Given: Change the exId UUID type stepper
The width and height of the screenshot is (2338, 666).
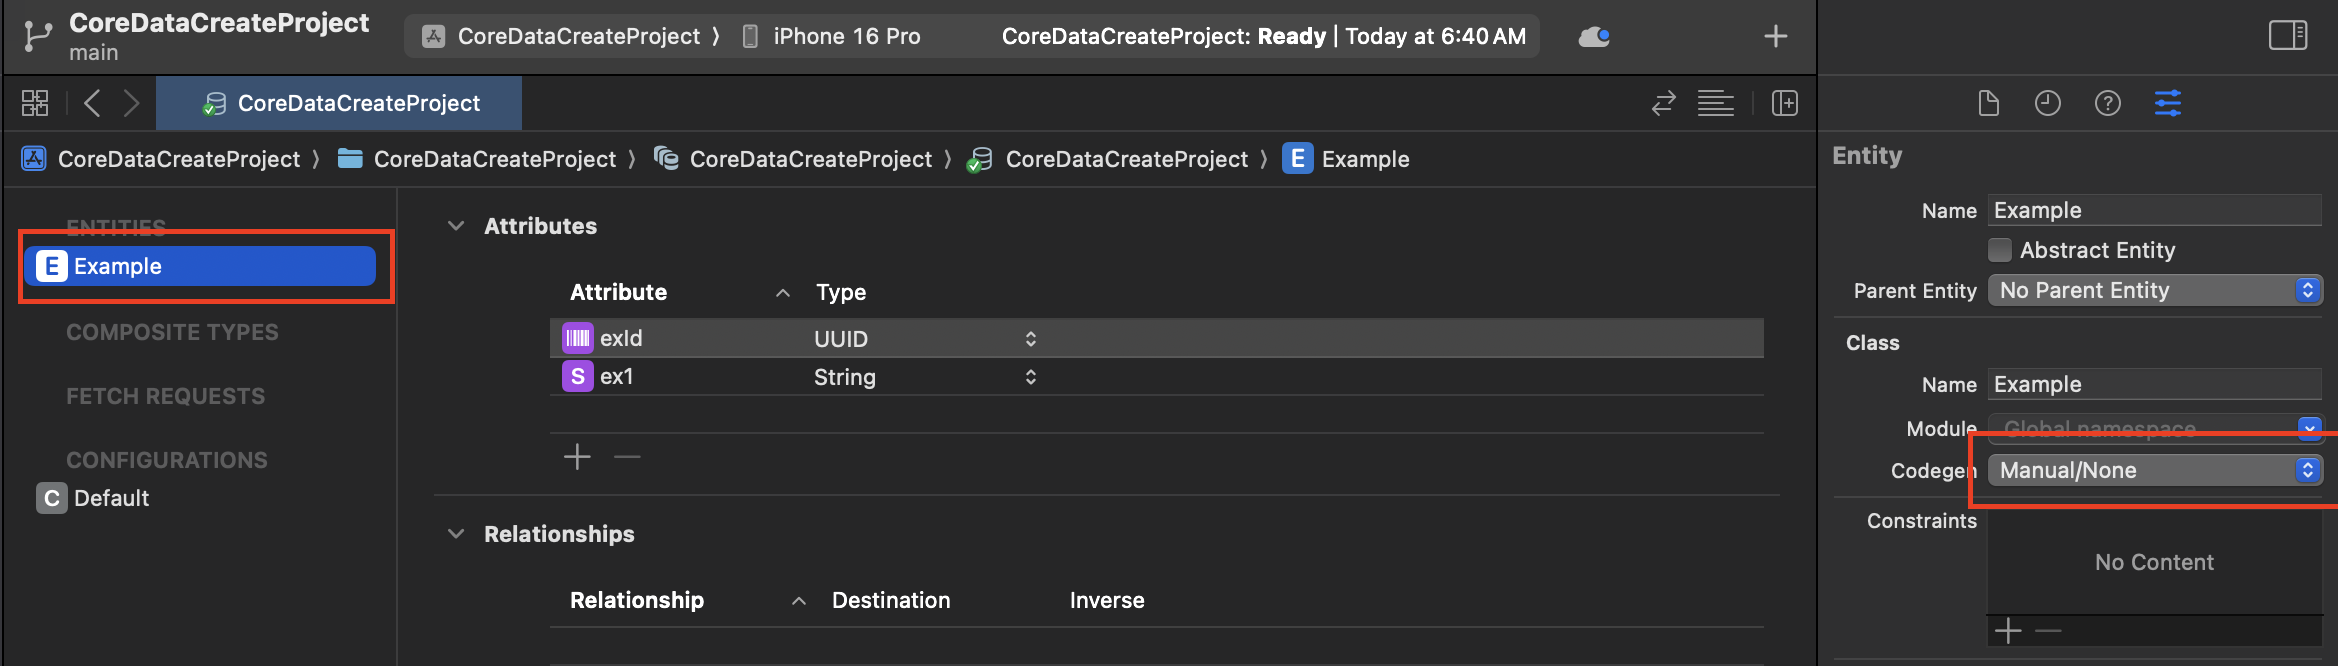Looking at the screenshot, I should (x=1030, y=339).
